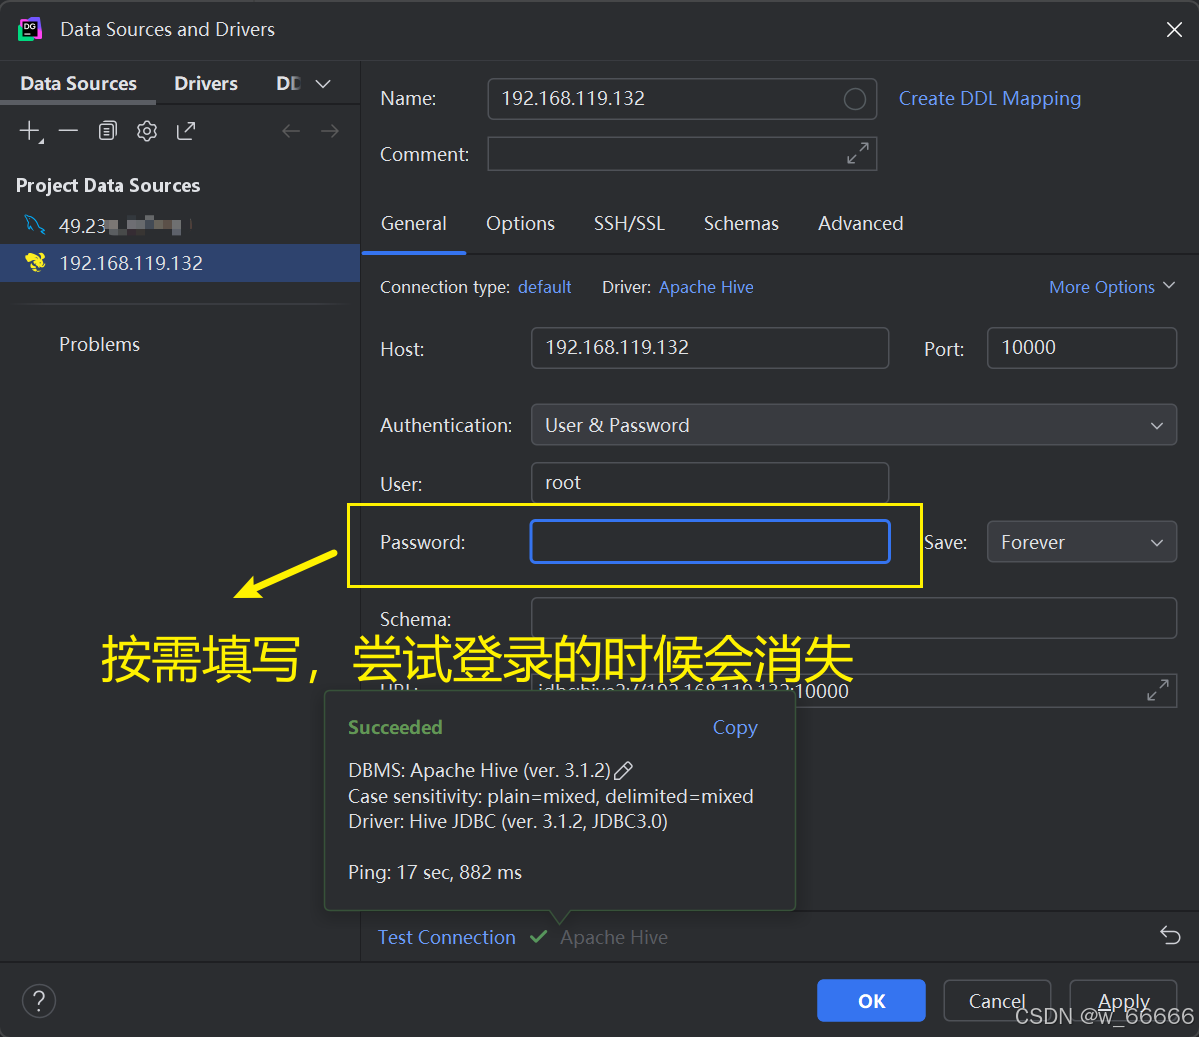
Task: Click the Ping: 17 sec, 882 ms text
Action: pos(434,872)
